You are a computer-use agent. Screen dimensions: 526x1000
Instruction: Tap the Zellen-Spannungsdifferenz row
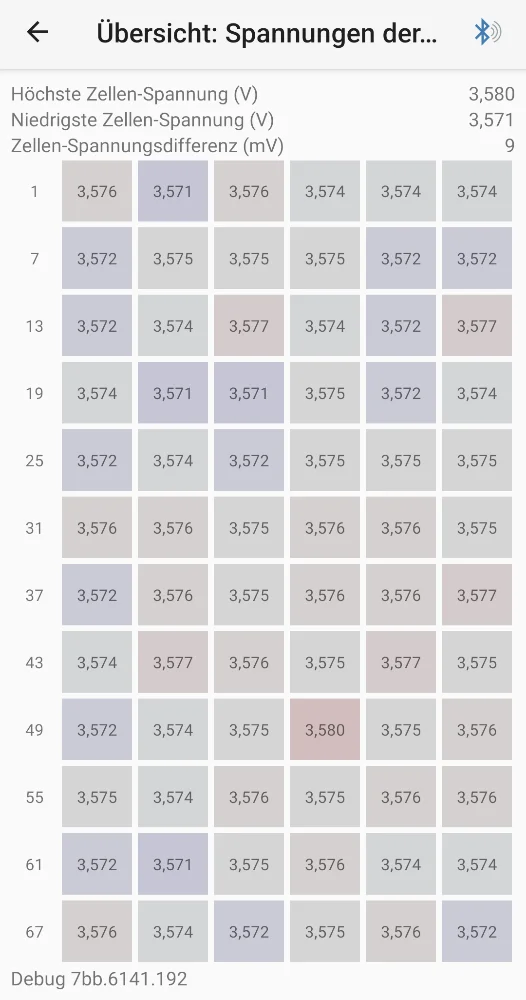(263, 145)
